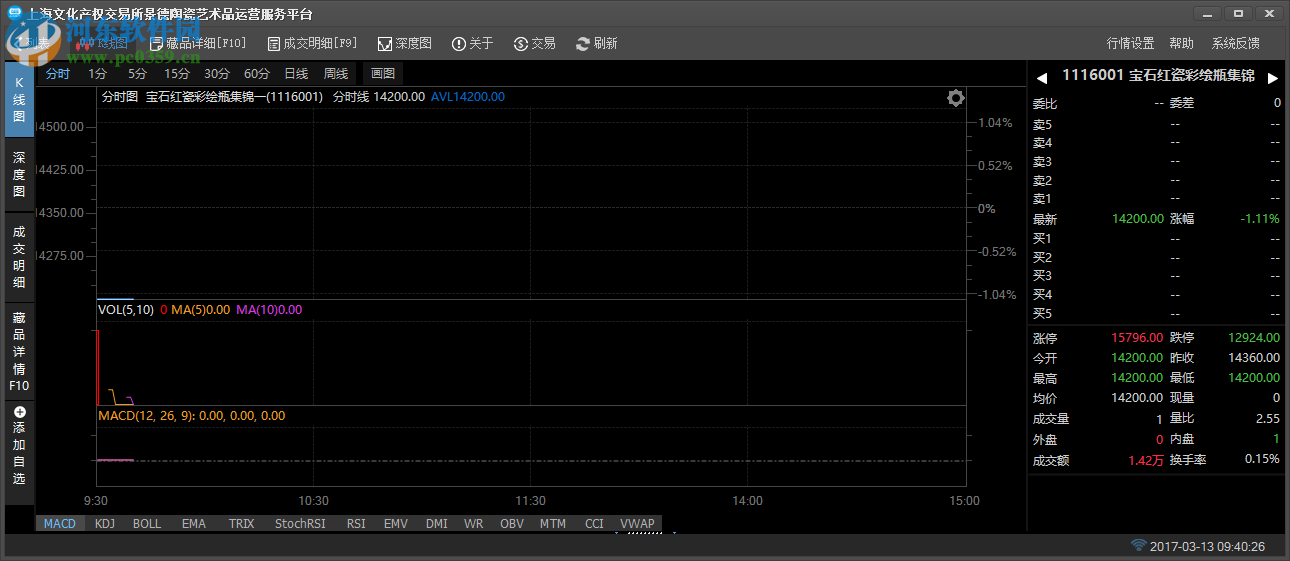The height and width of the screenshot is (561, 1290).
Task: Select the 60分 timeframe tab
Action: click(x=257, y=74)
